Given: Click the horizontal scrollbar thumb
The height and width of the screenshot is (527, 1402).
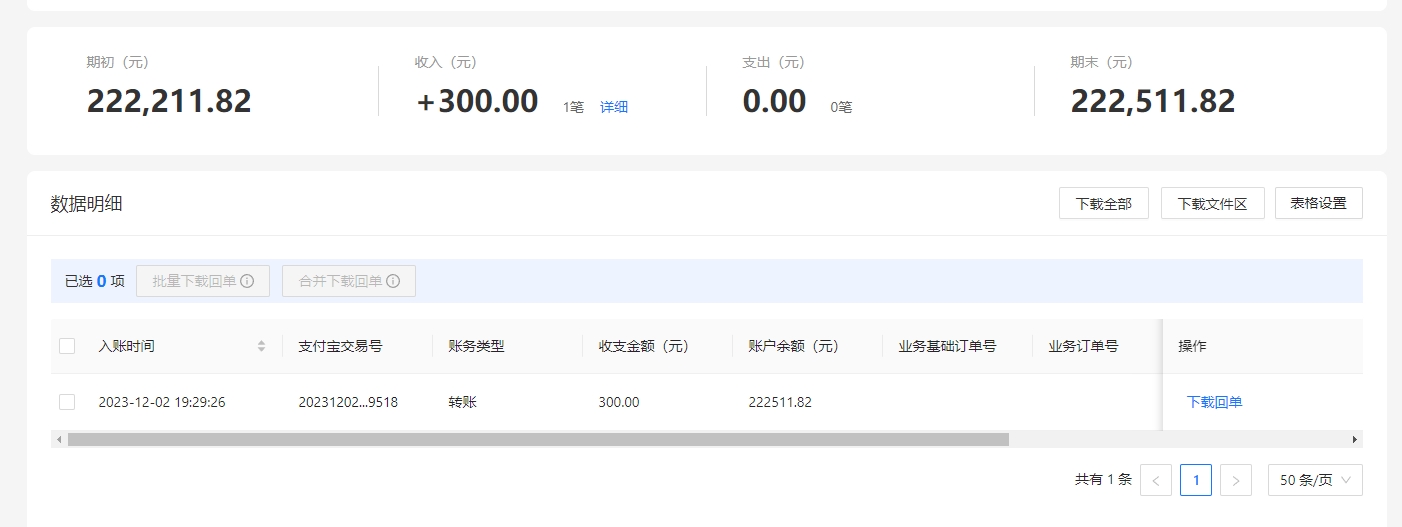Looking at the screenshot, I should click(538, 439).
